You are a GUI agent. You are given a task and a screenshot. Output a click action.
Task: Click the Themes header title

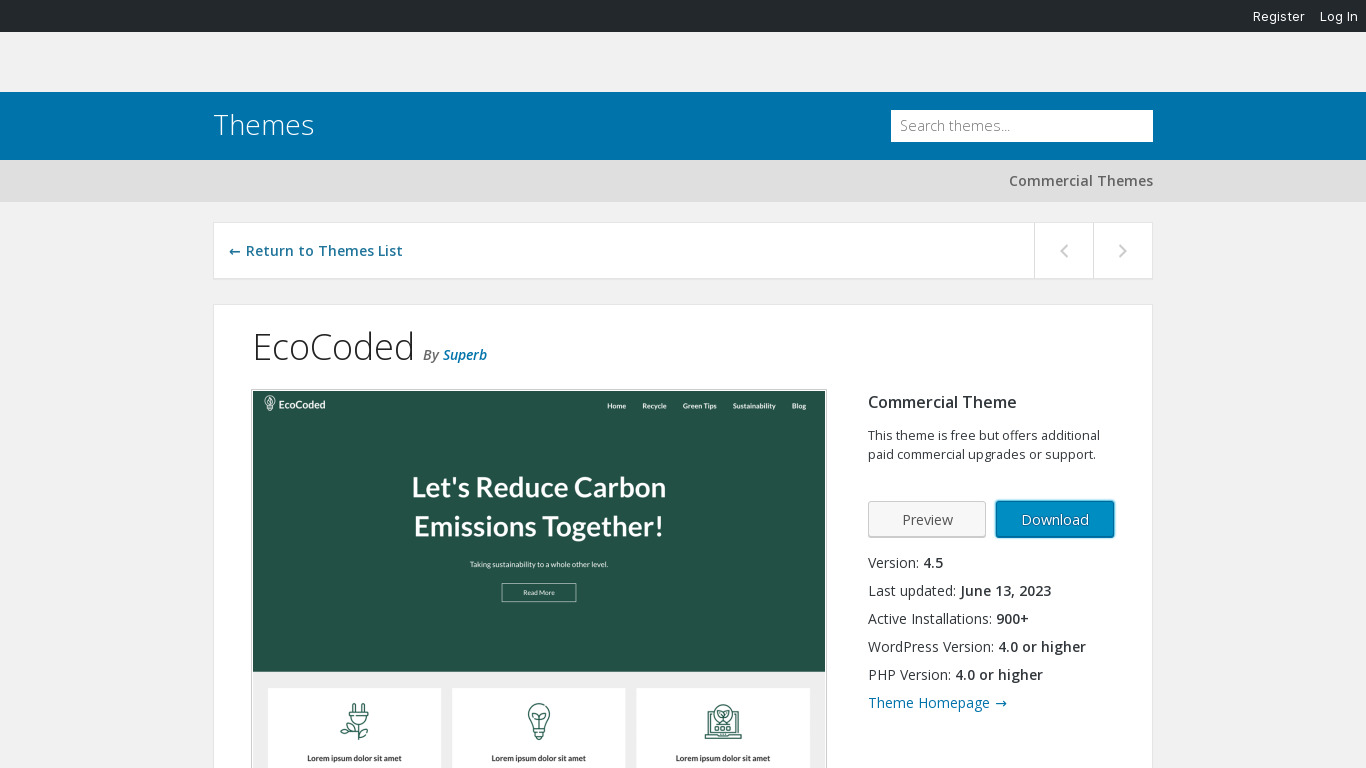[264, 125]
